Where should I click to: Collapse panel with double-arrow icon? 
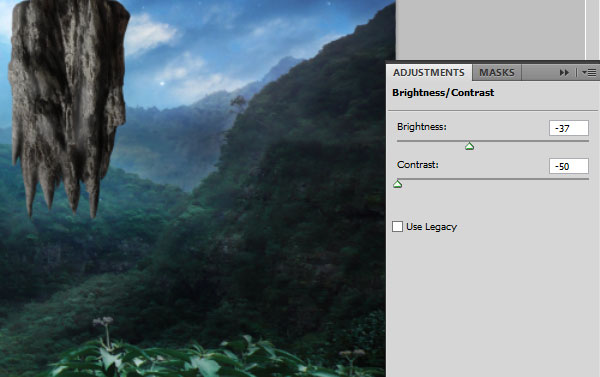pyautogui.click(x=564, y=72)
